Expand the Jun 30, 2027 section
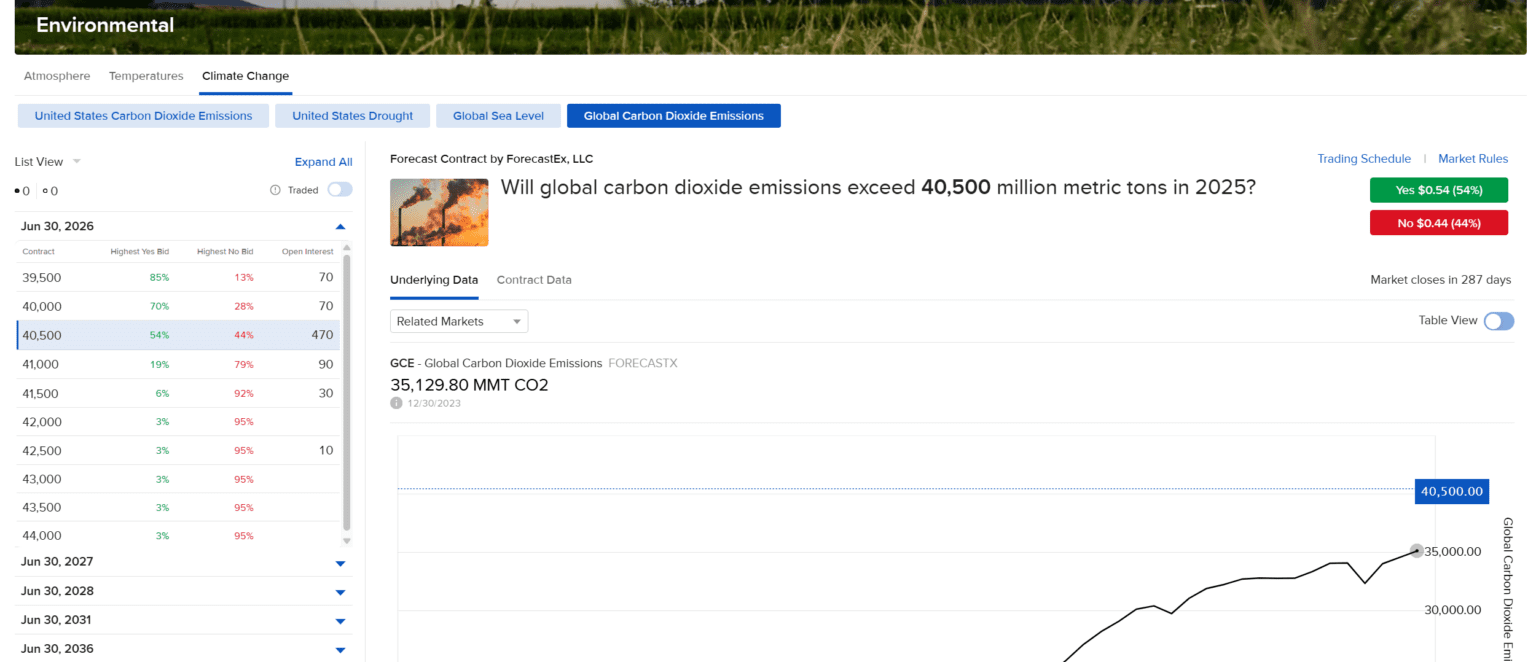The width and height of the screenshot is (1536, 662). [x=341, y=563]
